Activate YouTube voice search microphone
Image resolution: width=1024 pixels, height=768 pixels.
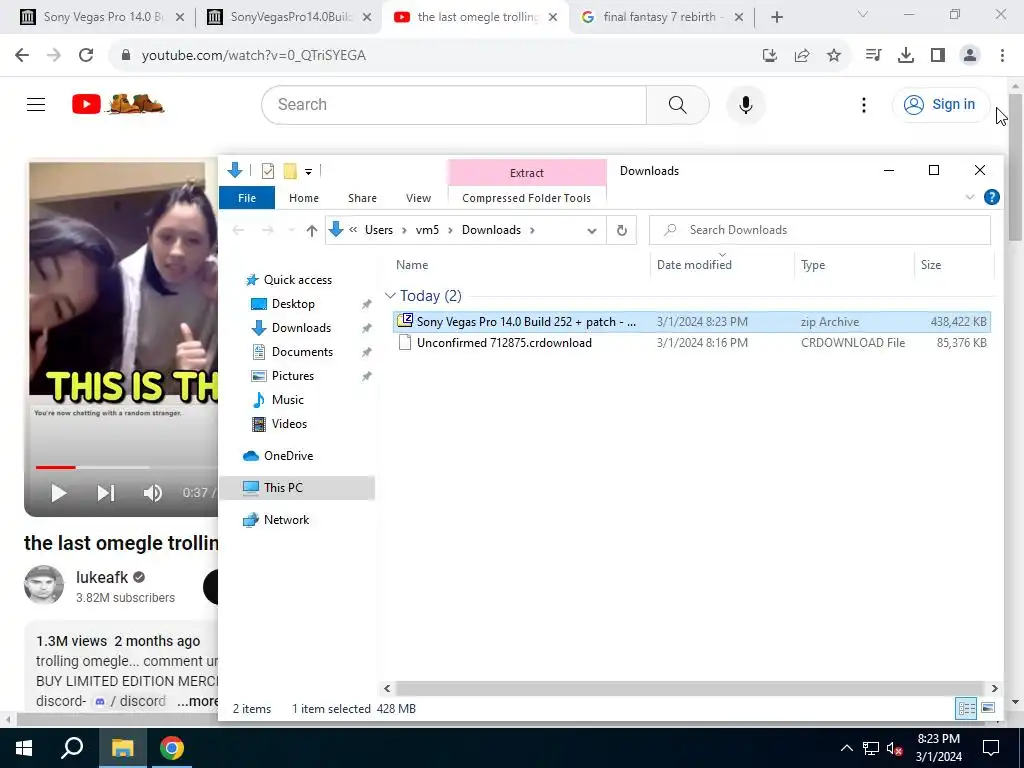[x=745, y=104]
